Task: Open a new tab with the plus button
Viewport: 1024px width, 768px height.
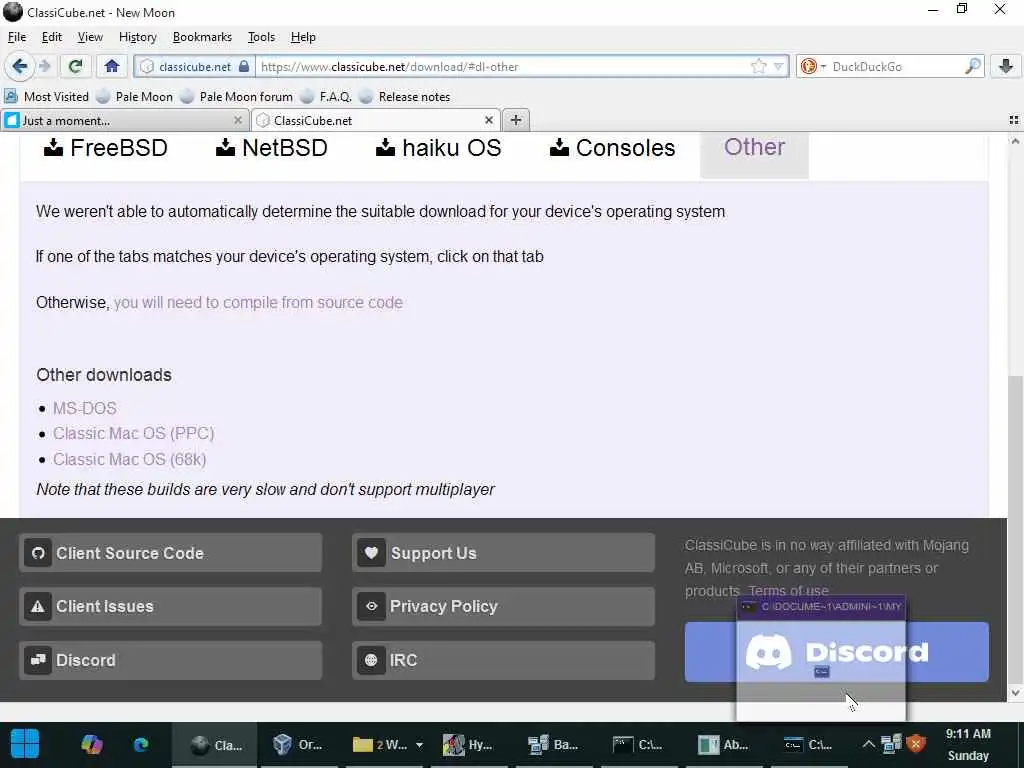Action: click(x=516, y=120)
